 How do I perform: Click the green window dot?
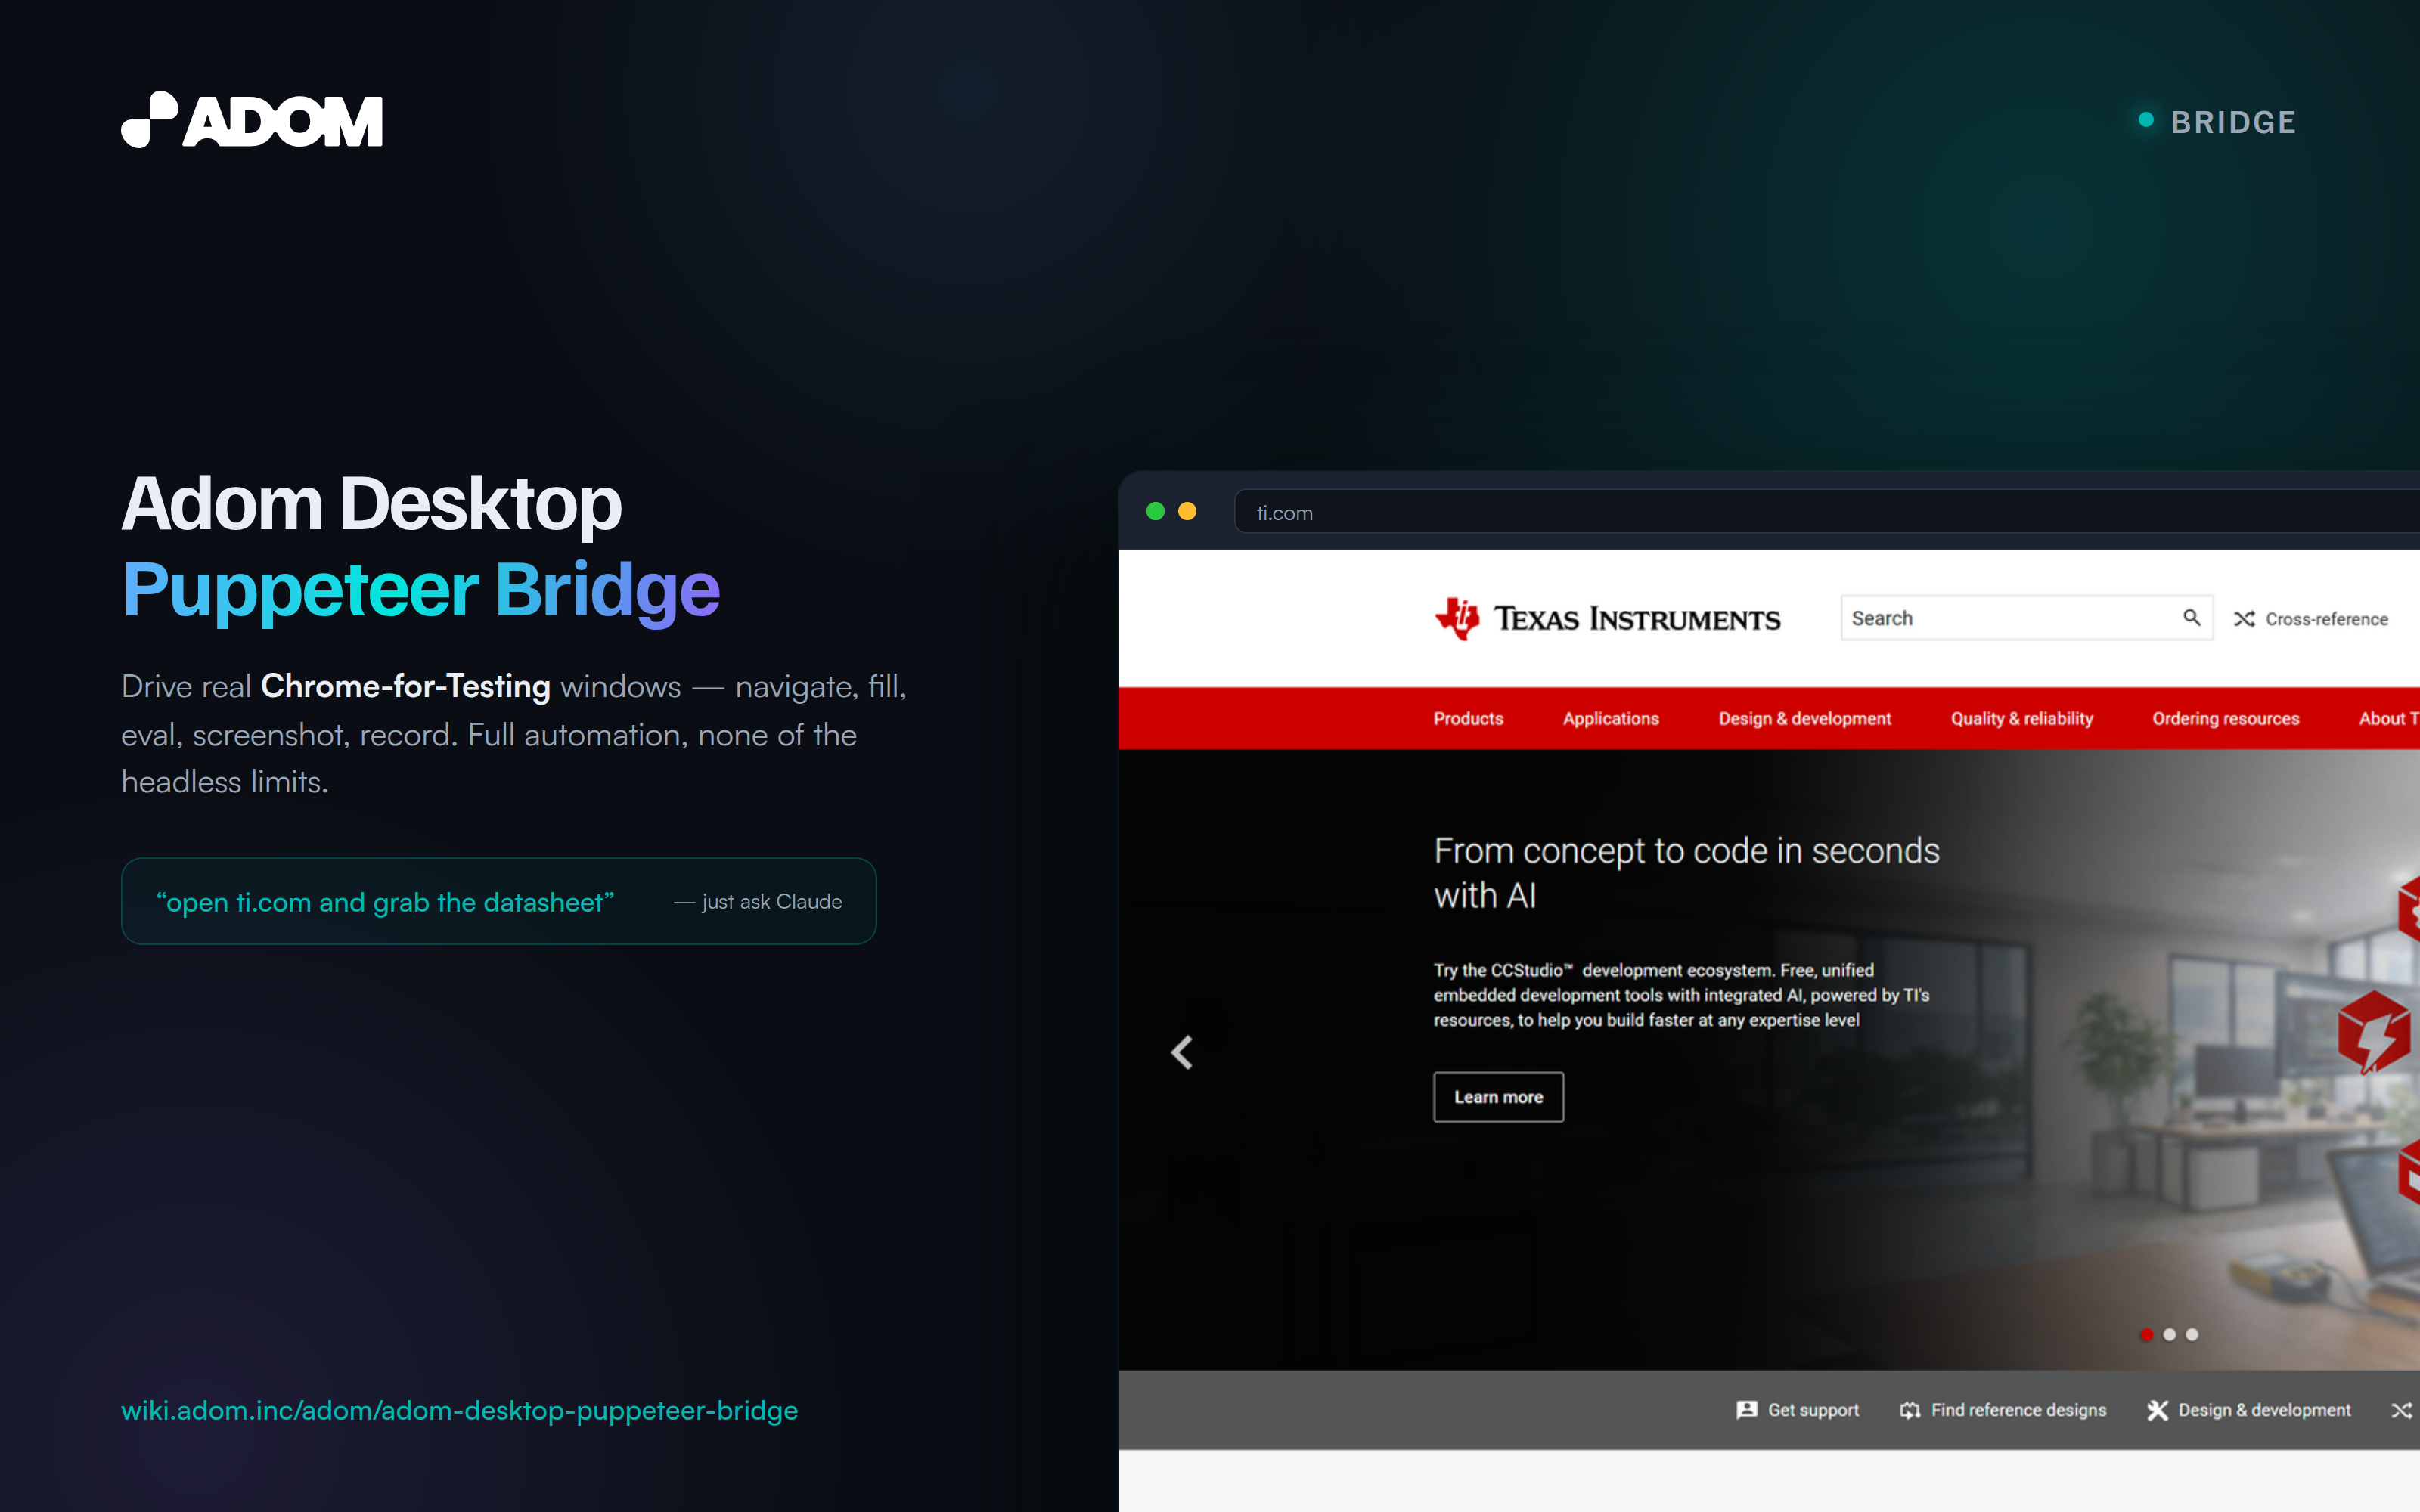point(1155,512)
